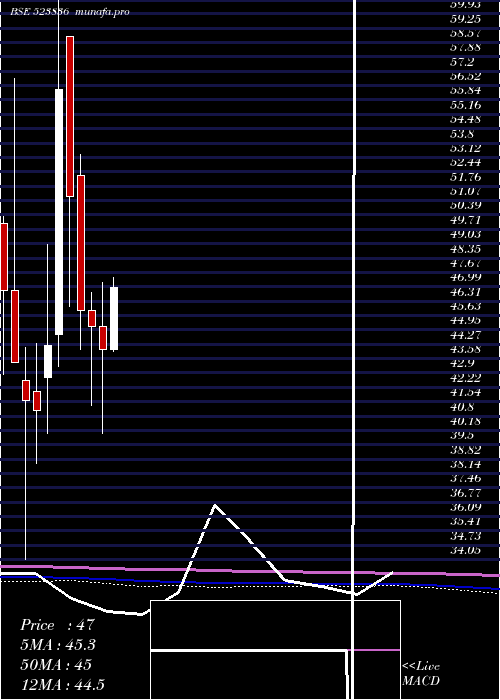This screenshot has height=700, width=500.
Task: Click the 55.16 price axis label
Action: tap(465, 105)
